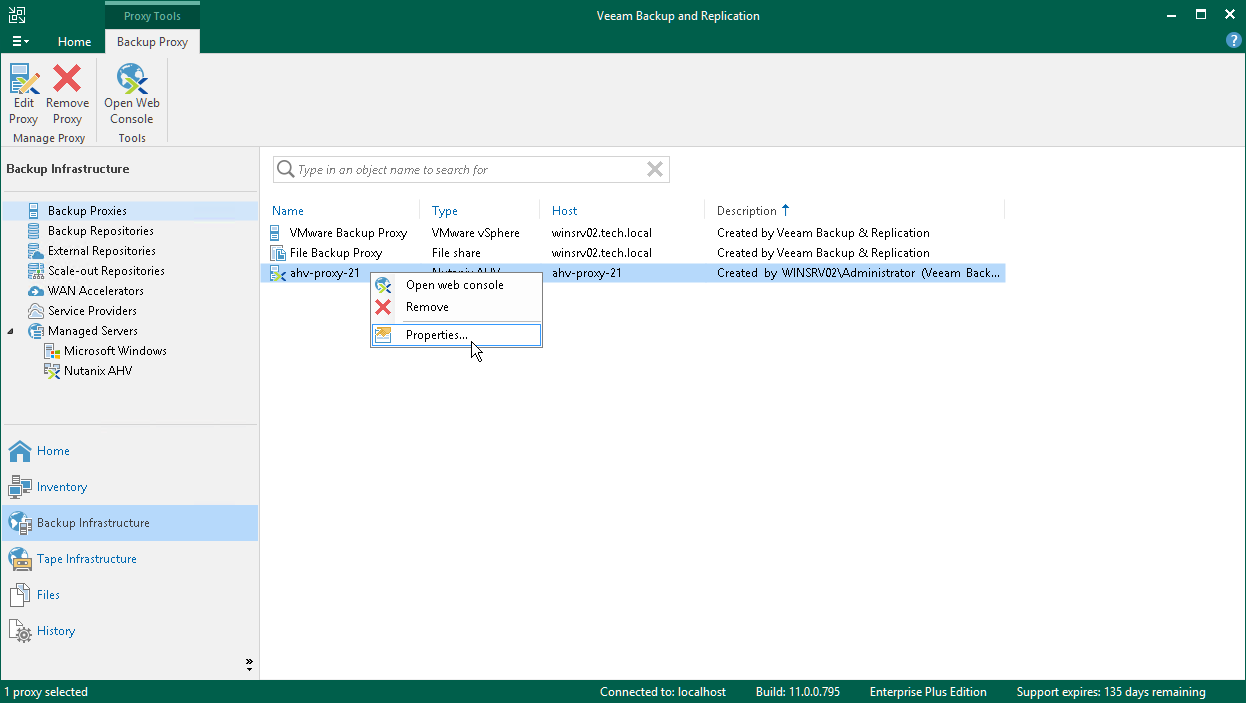Click the Microsoft Windows tree icon

click(x=52, y=351)
